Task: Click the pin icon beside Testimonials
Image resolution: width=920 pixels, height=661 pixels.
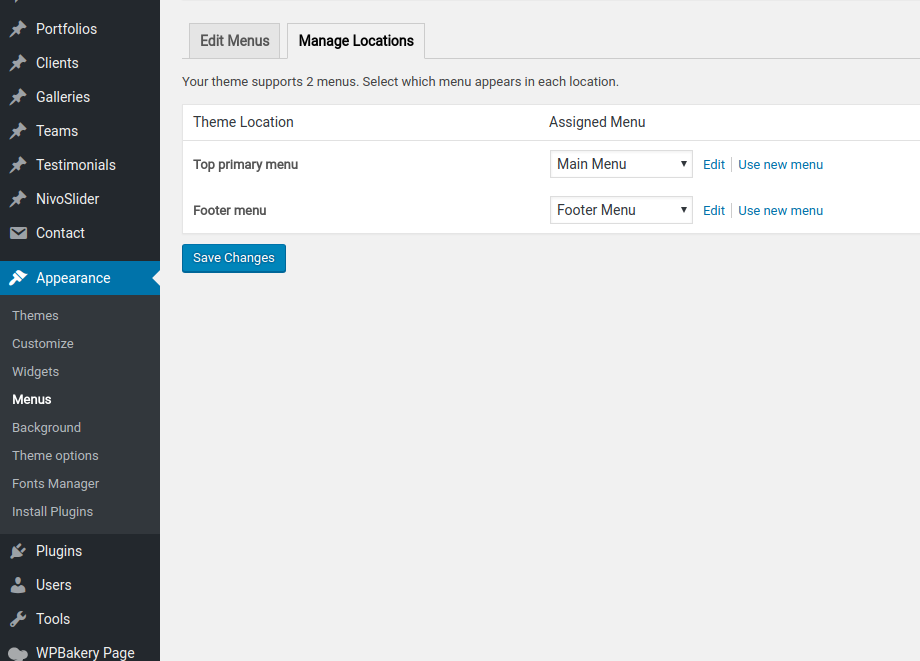Action: coord(18,165)
